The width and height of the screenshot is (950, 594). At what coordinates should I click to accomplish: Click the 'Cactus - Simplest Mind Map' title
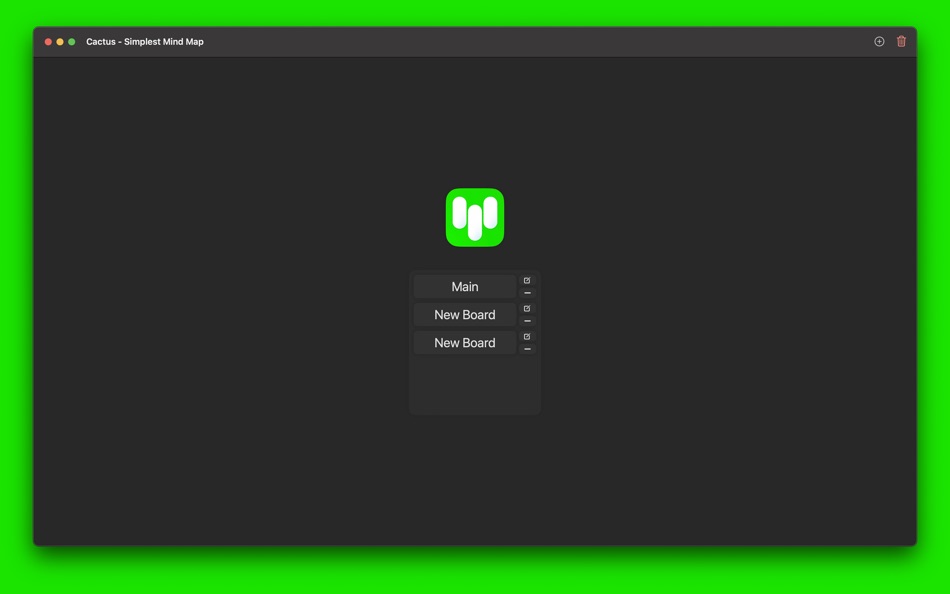coord(145,42)
